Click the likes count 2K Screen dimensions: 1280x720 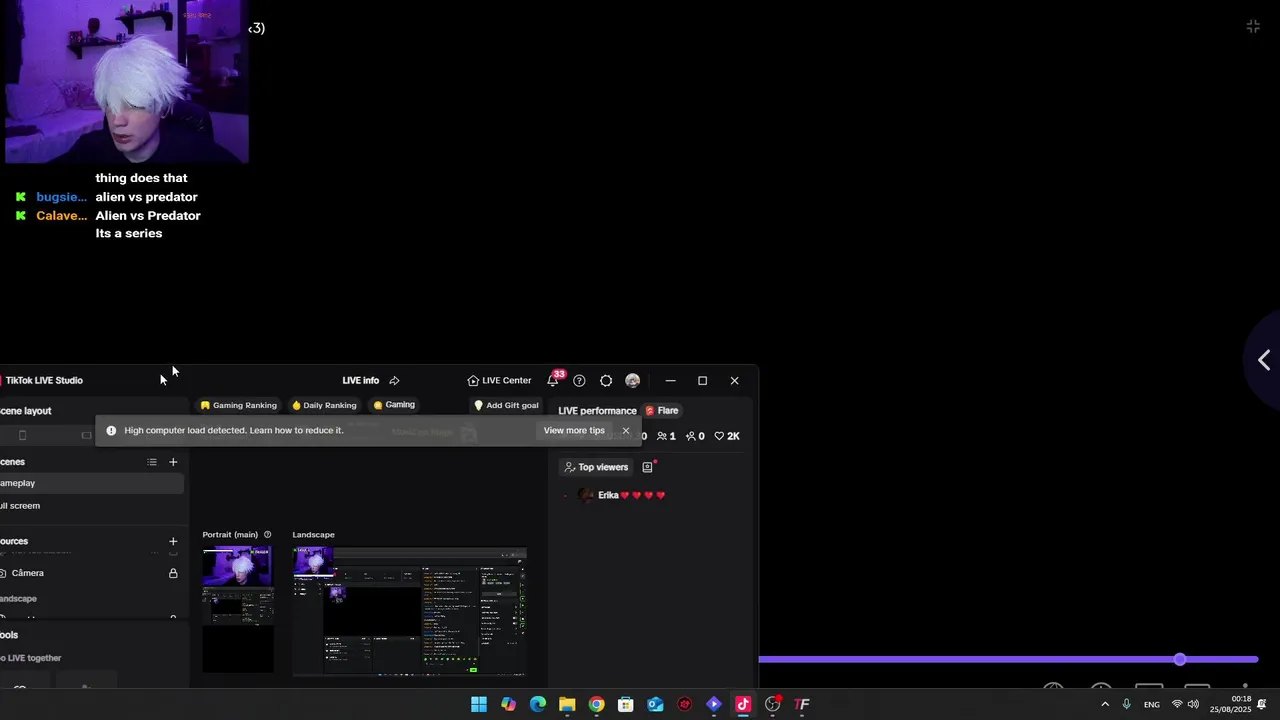click(x=727, y=436)
